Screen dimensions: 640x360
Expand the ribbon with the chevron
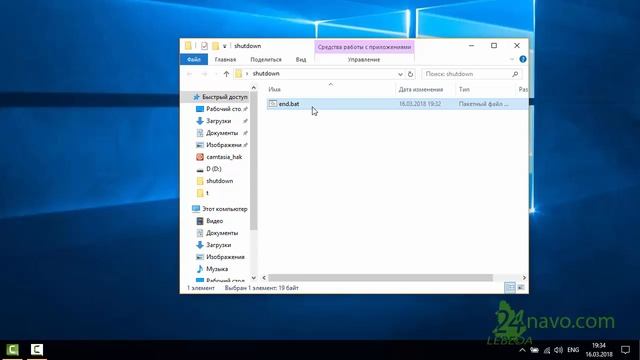[512, 59]
